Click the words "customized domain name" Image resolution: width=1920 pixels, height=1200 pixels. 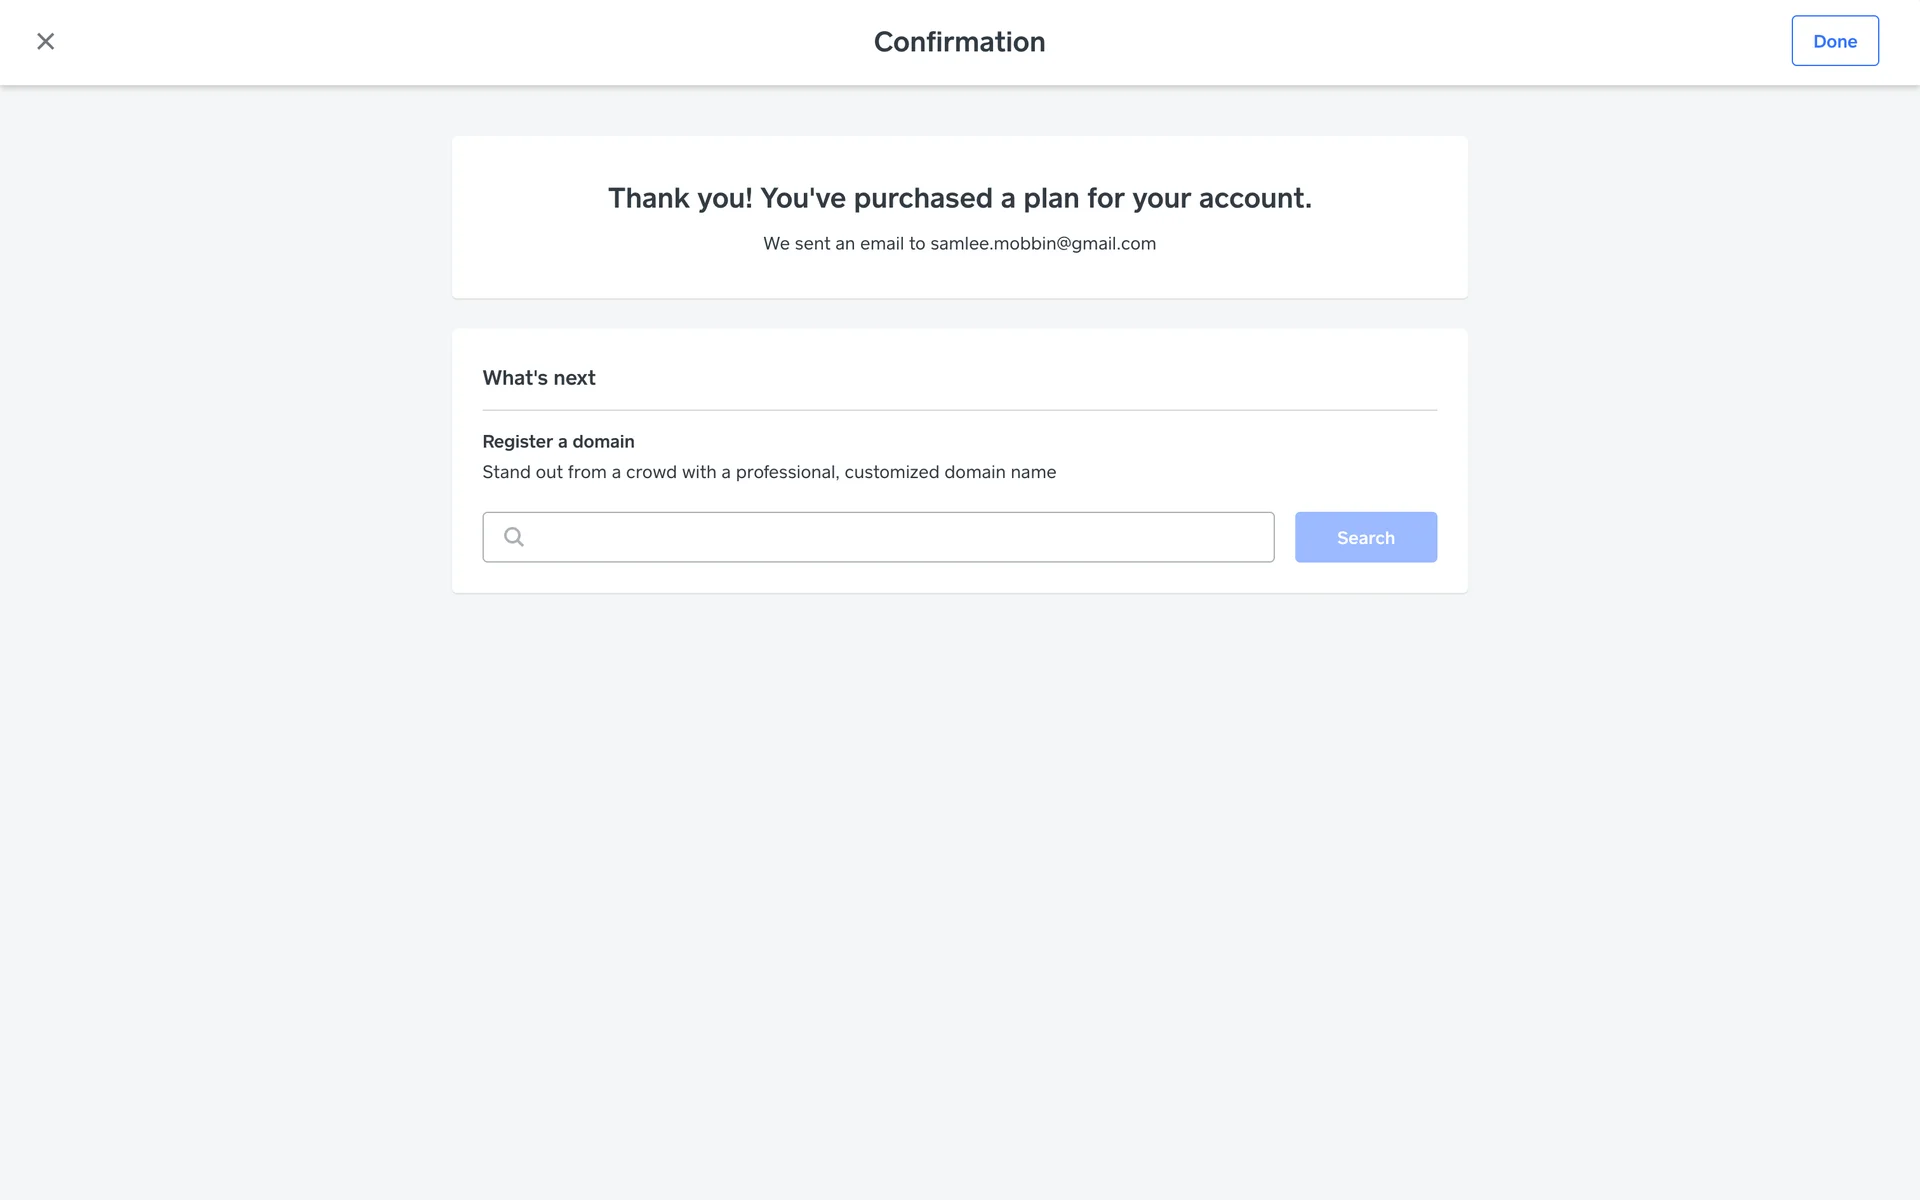click(x=949, y=472)
